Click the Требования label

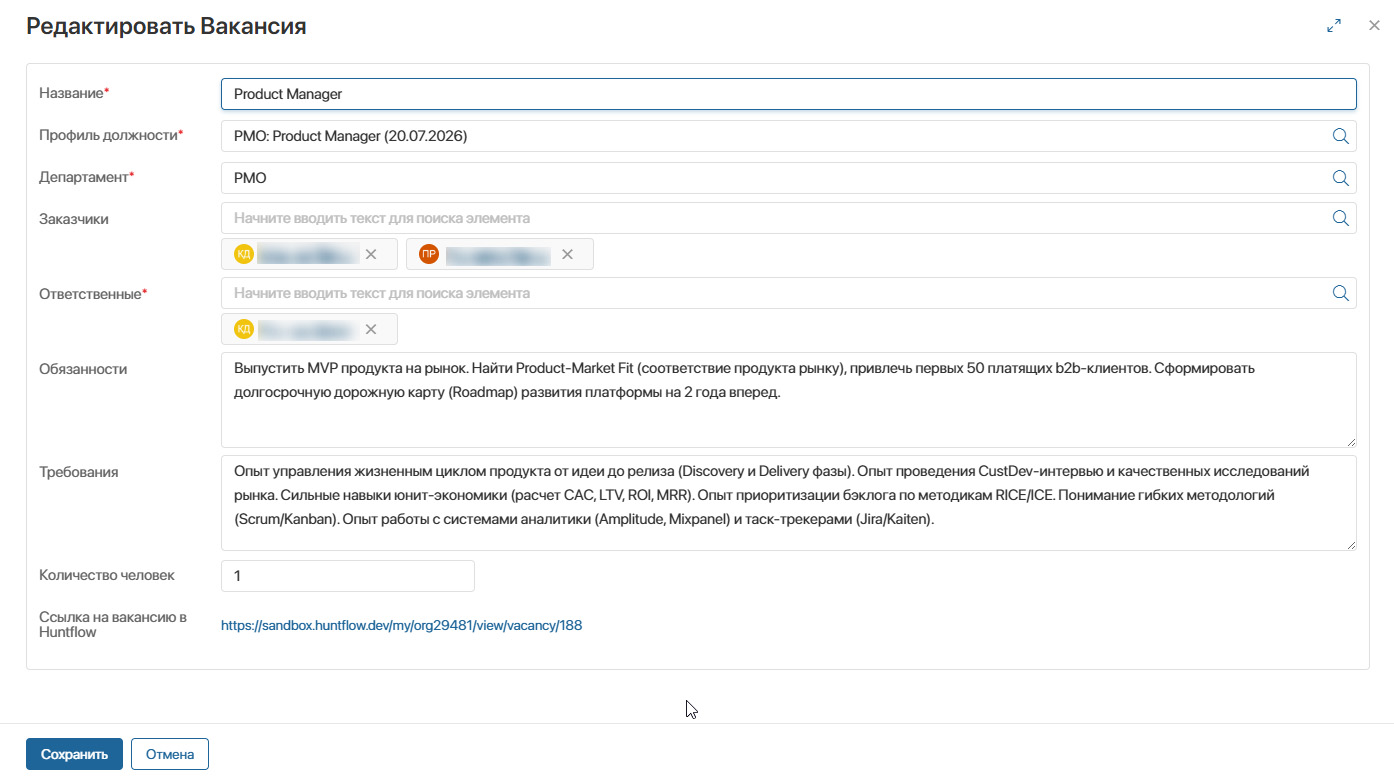point(78,472)
